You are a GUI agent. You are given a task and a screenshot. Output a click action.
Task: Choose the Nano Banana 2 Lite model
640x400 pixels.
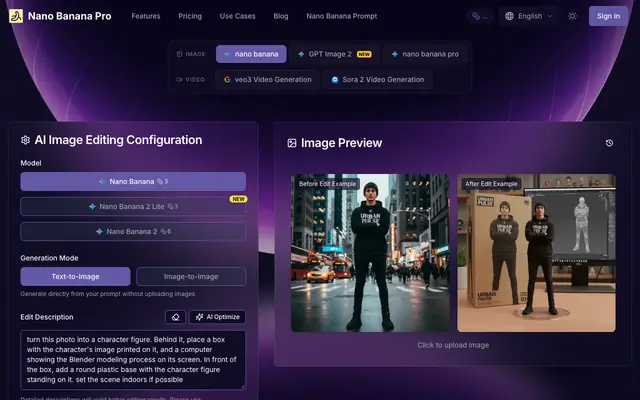click(x=133, y=207)
